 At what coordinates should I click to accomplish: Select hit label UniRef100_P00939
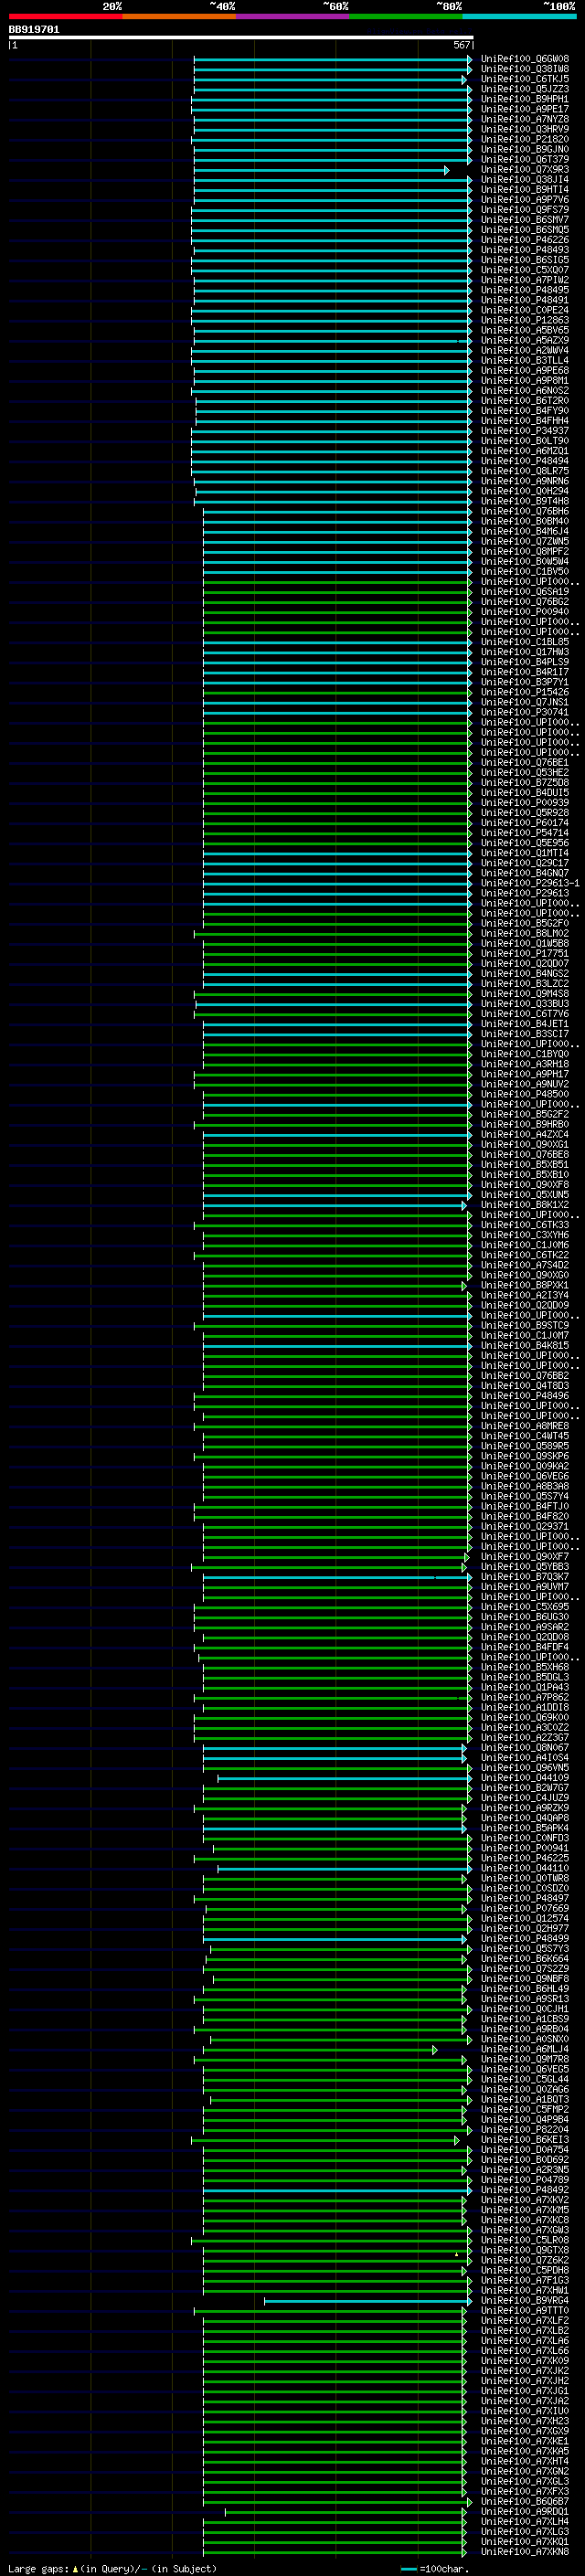click(x=525, y=803)
